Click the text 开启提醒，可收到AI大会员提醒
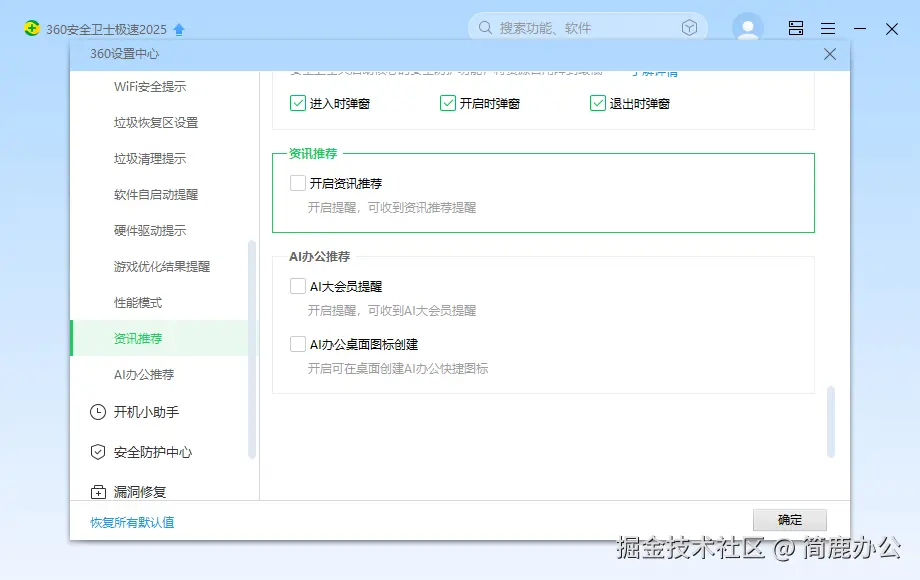Image resolution: width=920 pixels, height=580 pixels. click(392, 310)
